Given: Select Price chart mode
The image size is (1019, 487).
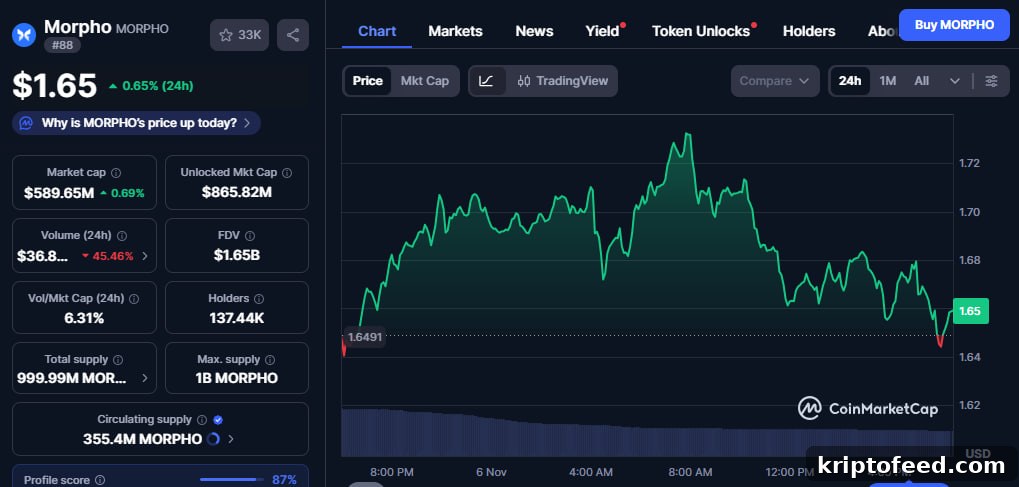Looking at the screenshot, I should click(x=368, y=81).
